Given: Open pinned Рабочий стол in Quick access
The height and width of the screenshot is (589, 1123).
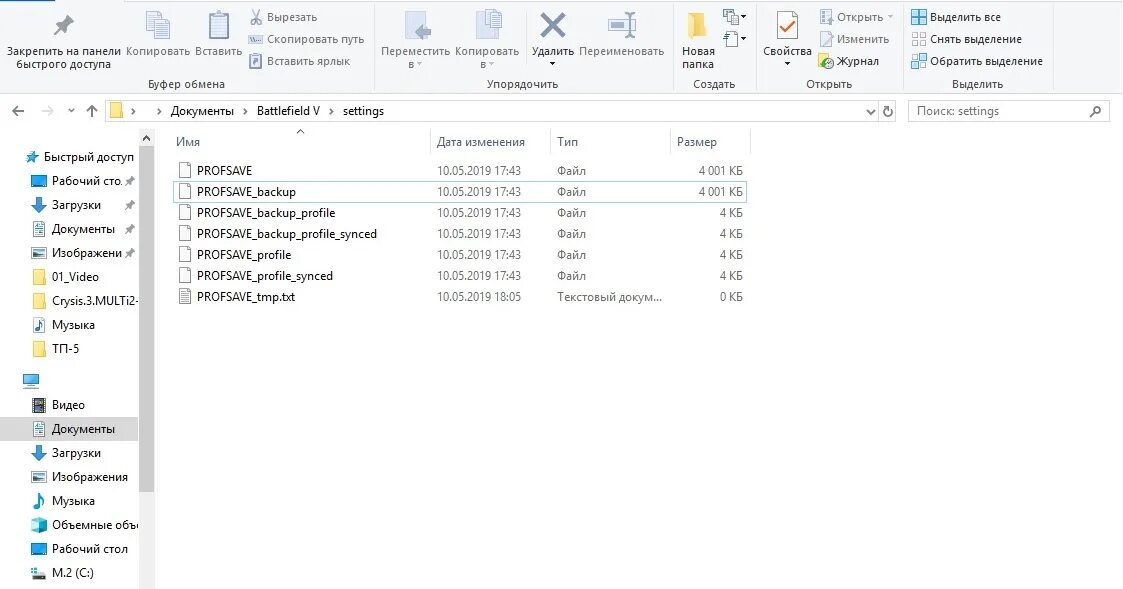Looking at the screenshot, I should click(83, 181).
